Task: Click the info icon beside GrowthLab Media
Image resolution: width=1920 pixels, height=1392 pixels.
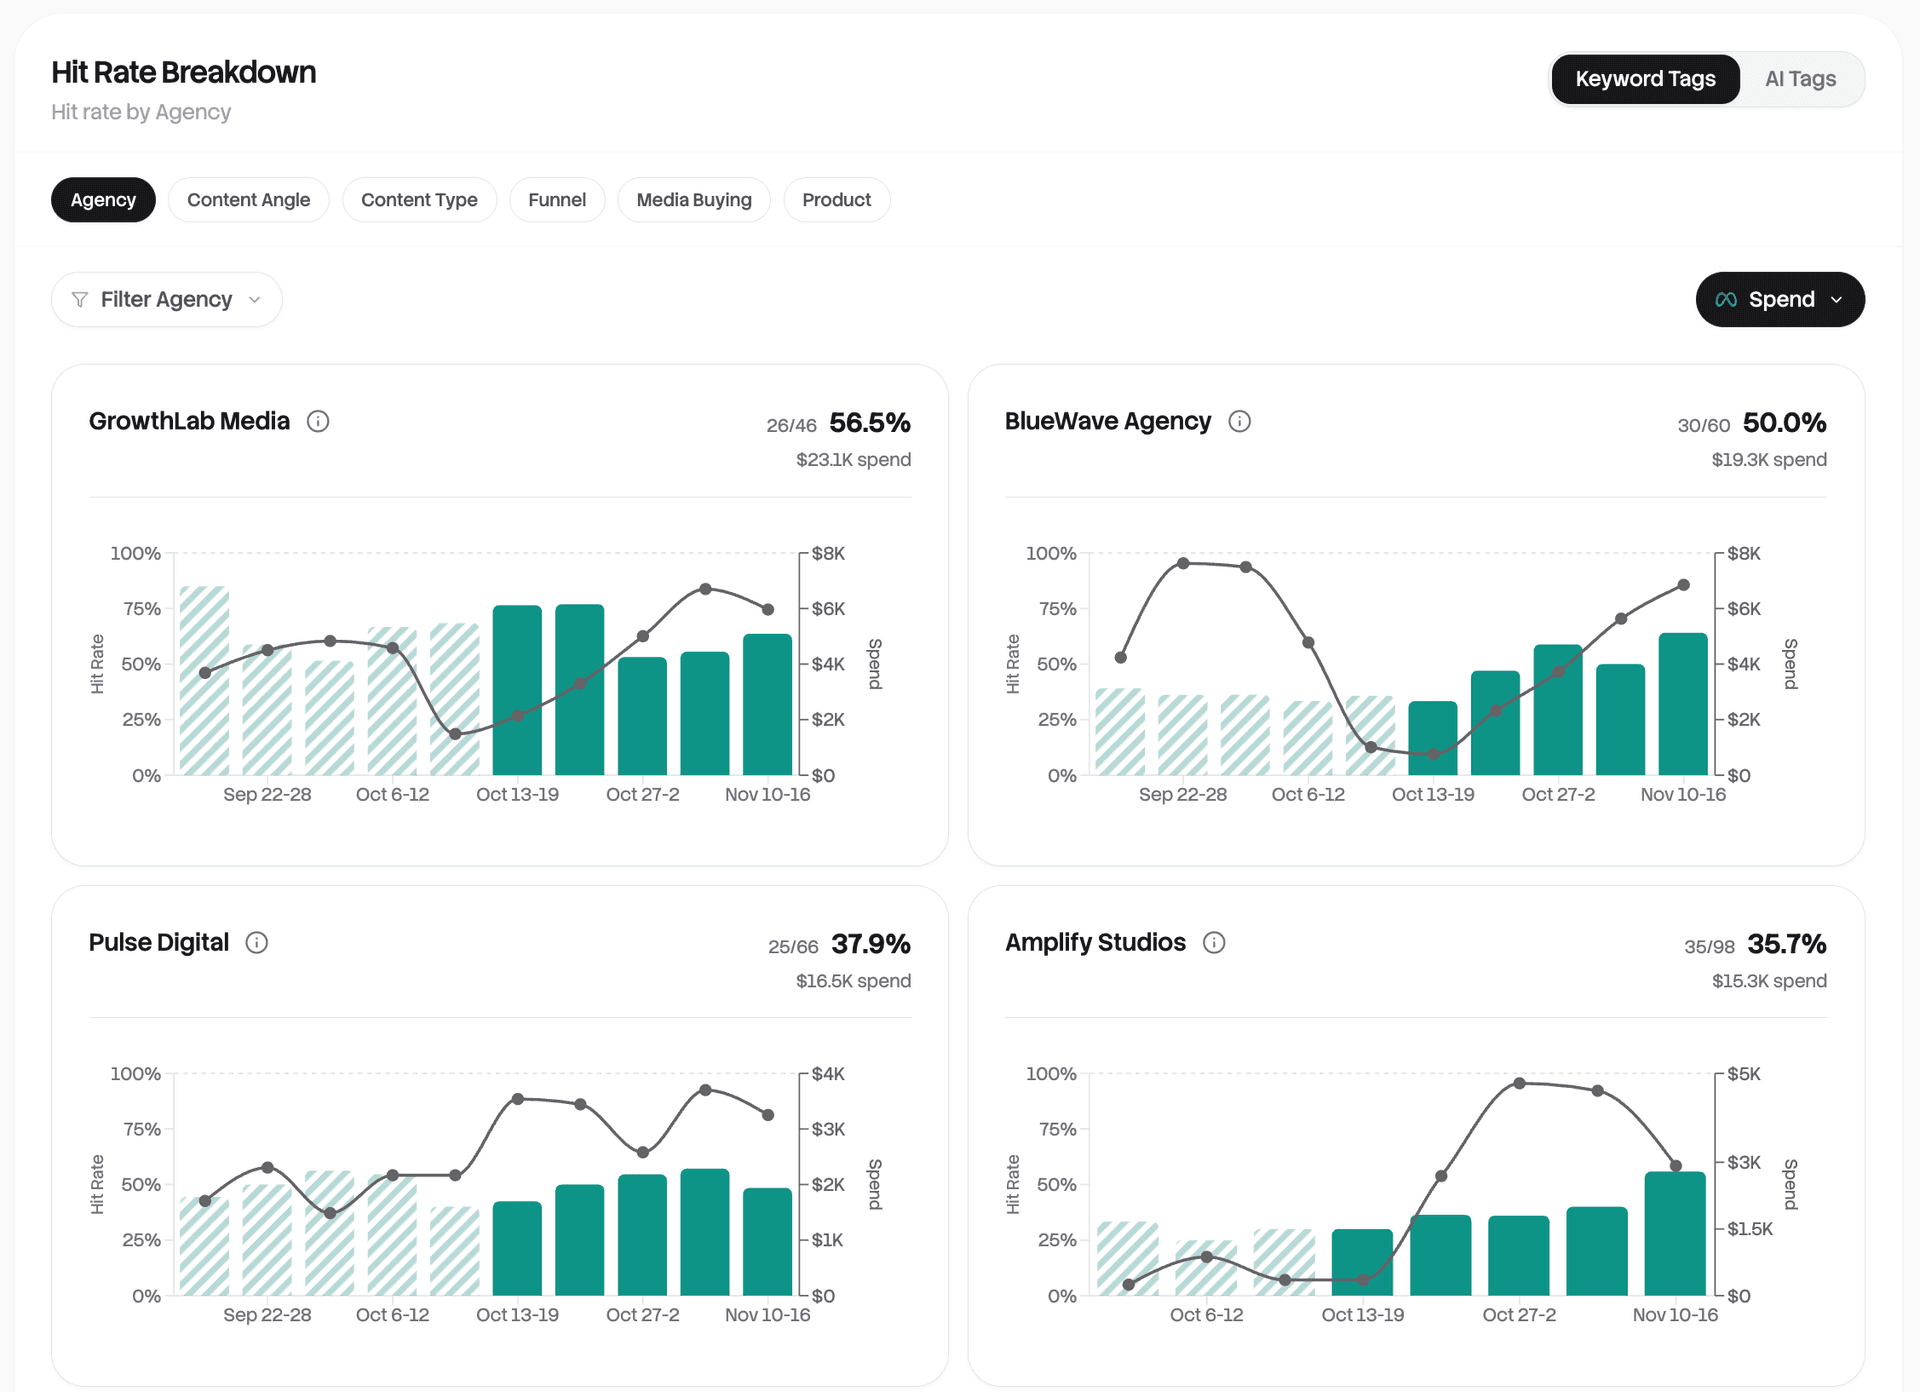Action: pyautogui.click(x=318, y=421)
